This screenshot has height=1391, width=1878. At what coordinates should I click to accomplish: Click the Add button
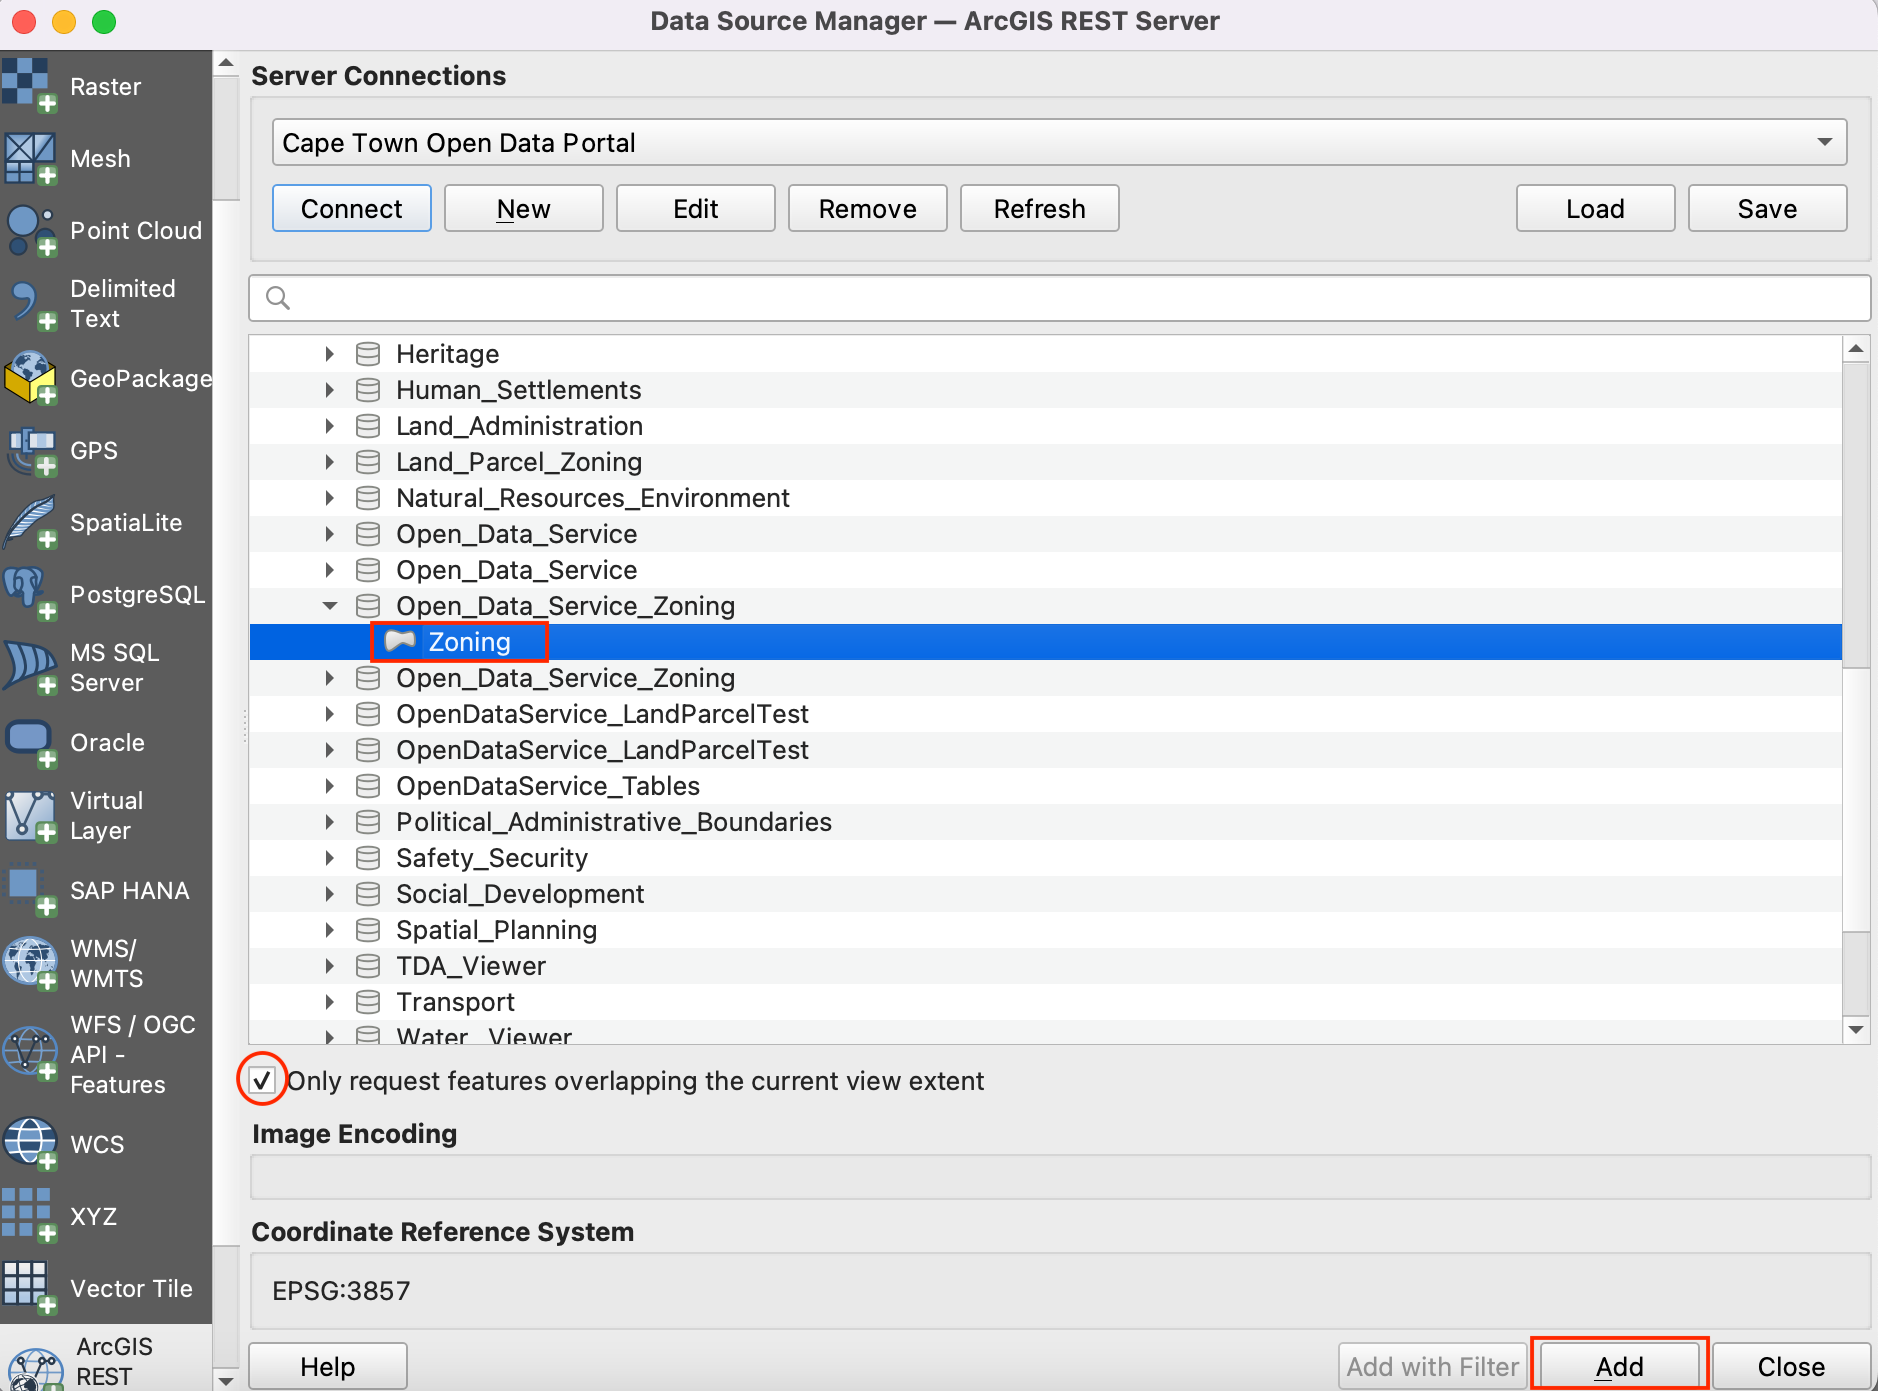[x=1618, y=1366]
